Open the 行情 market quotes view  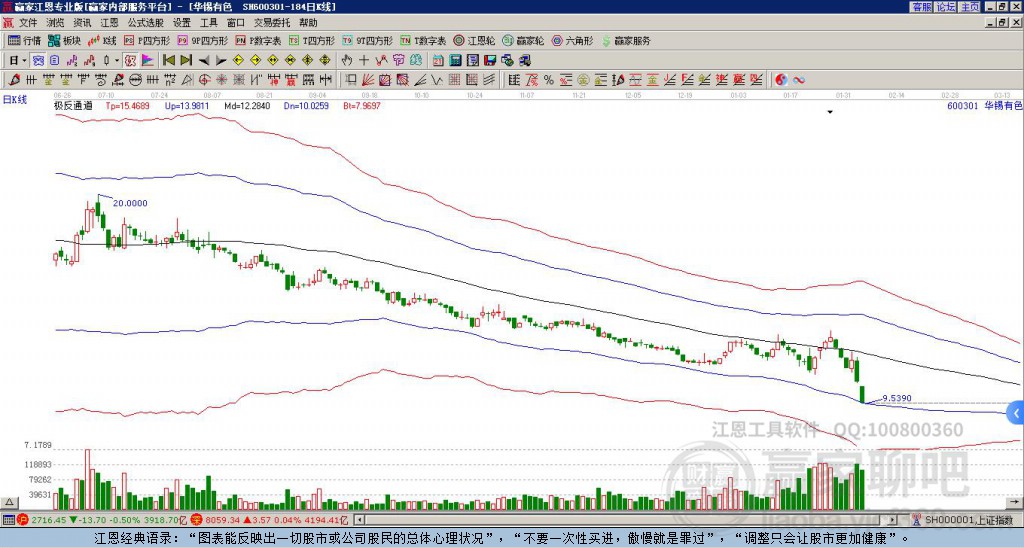24,40
